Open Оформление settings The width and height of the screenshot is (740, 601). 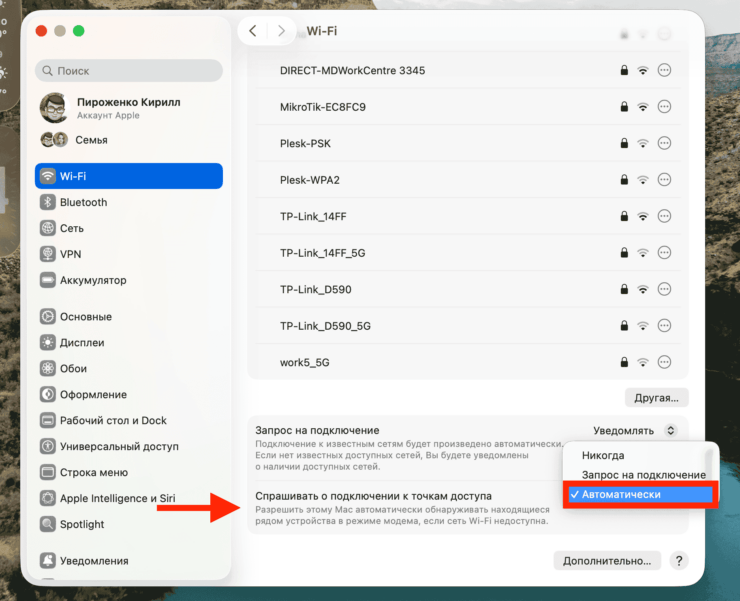(x=128, y=394)
